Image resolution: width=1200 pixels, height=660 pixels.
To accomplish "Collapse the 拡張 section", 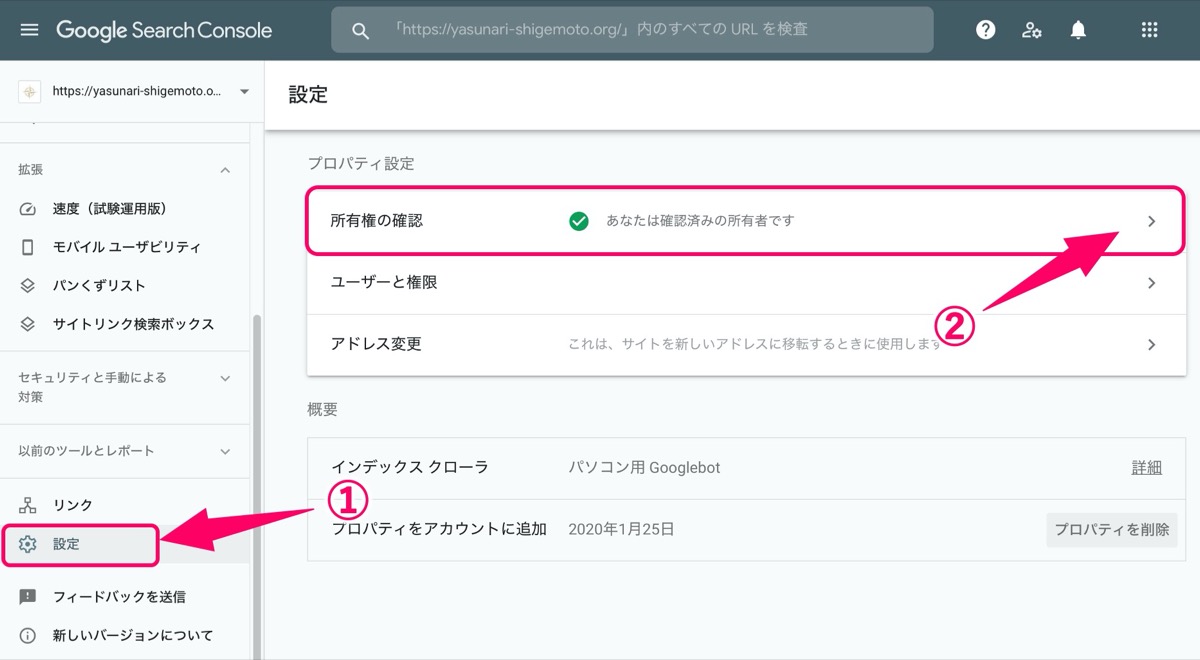I will [x=225, y=171].
